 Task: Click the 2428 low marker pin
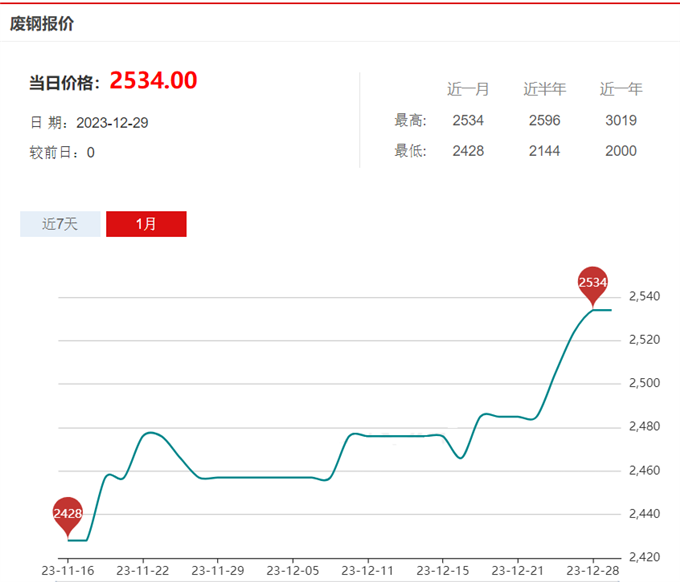[x=68, y=517]
